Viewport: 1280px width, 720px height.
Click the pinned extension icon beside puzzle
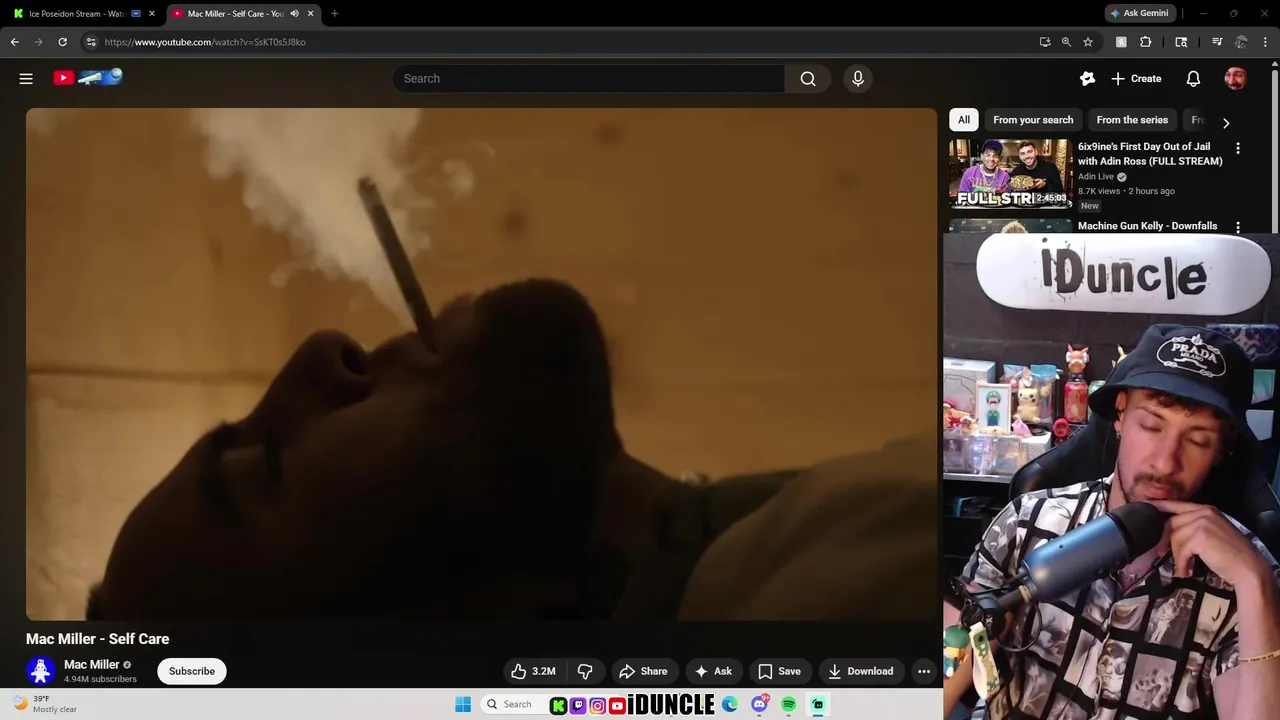[1121, 42]
